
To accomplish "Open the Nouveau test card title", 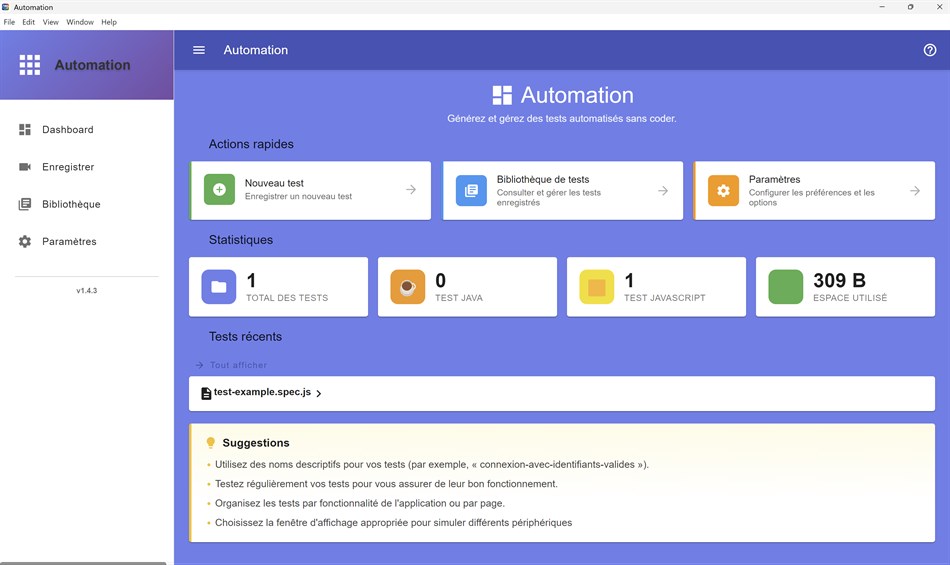I will pos(274,183).
